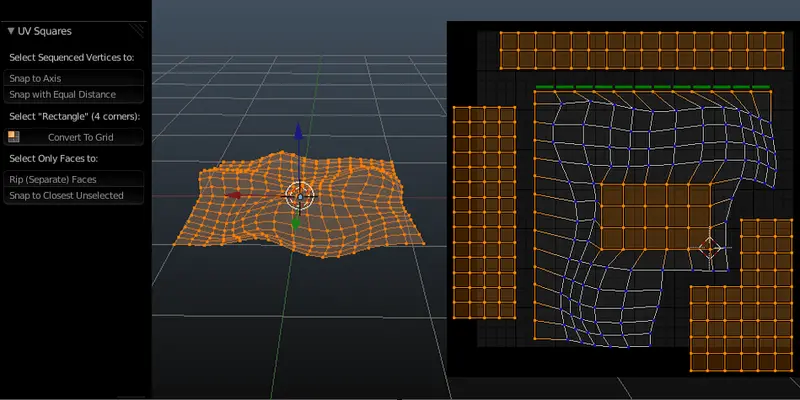Click the Convert To Grid button

point(73,137)
